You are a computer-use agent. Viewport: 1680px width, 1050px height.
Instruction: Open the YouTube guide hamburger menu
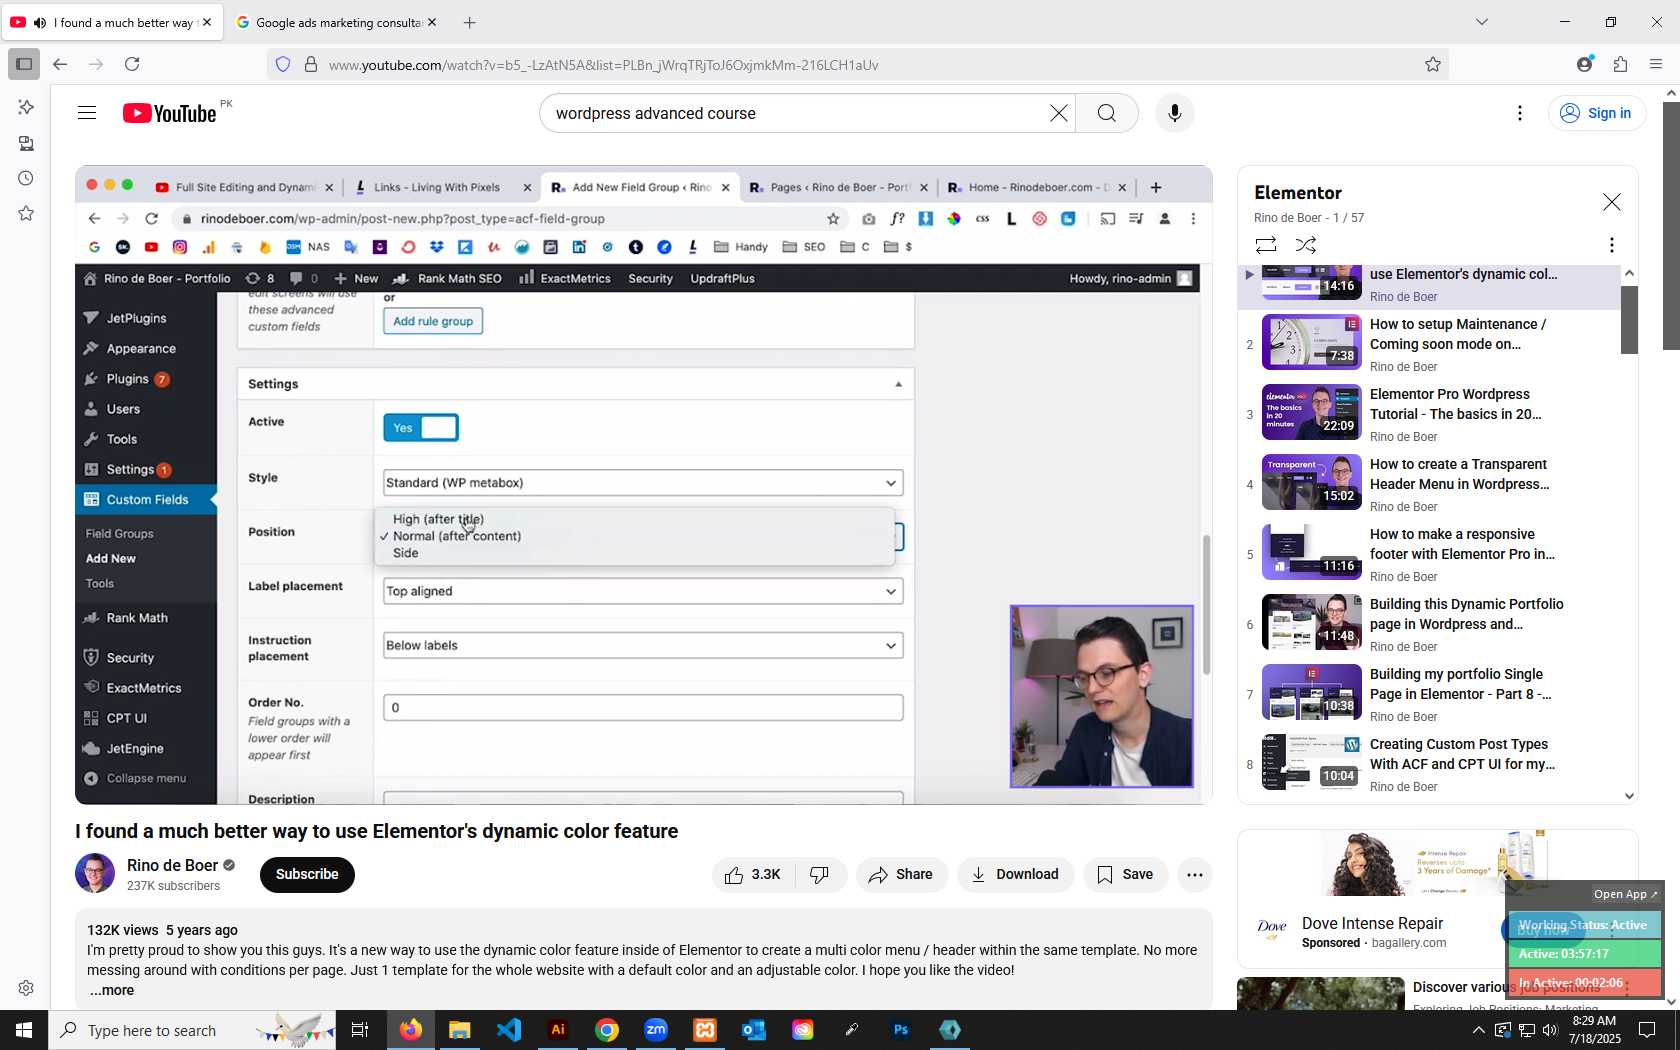coord(87,113)
